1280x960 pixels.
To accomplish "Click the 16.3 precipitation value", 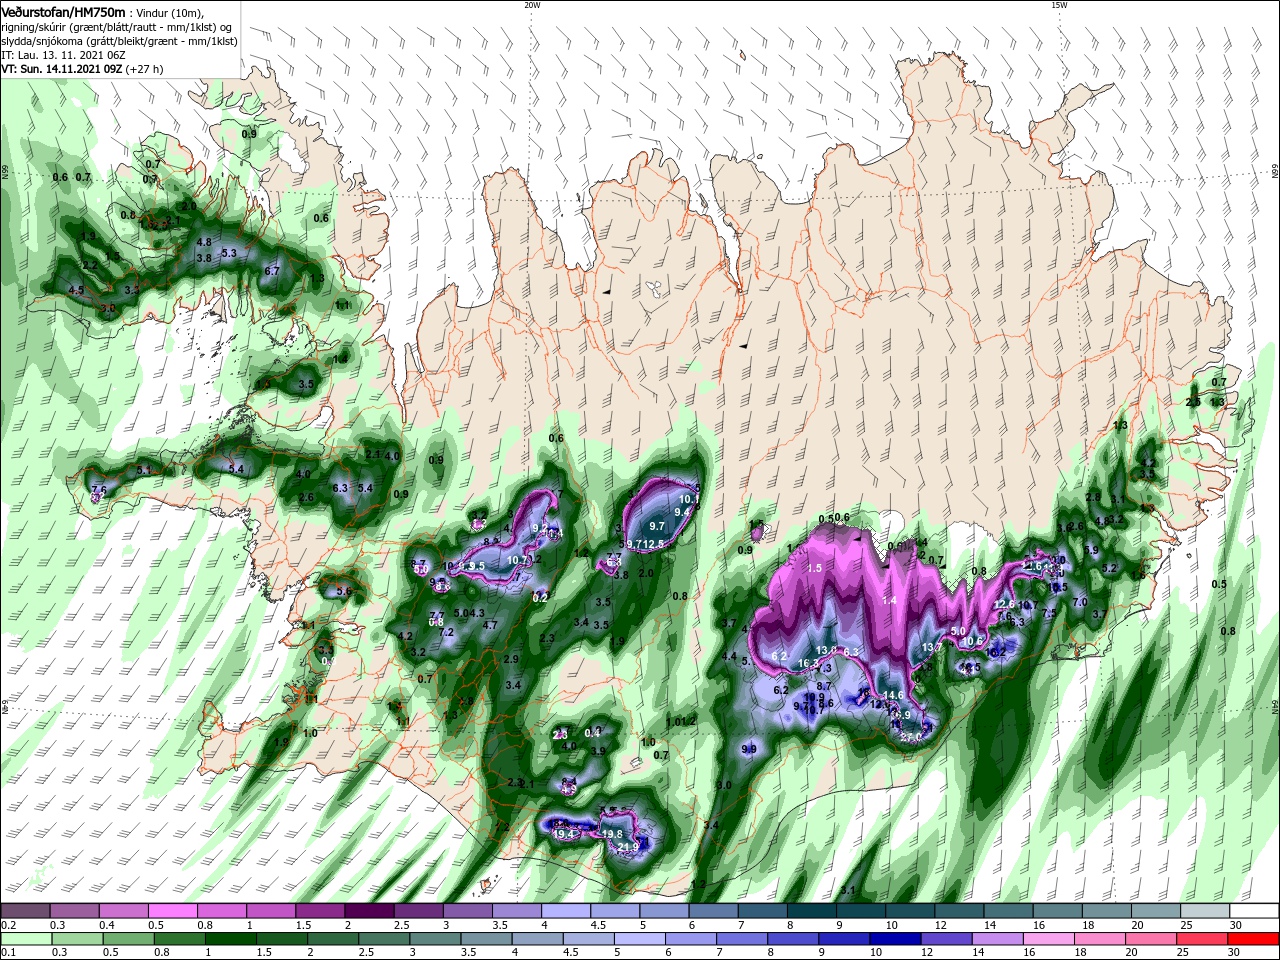I will [808, 664].
